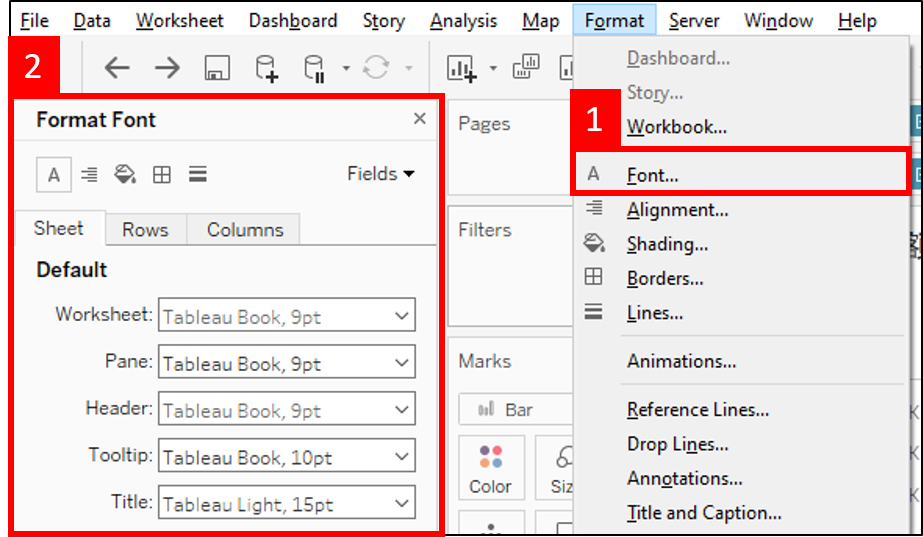This screenshot has width=923, height=537.
Task: Click the Undo back arrow in toolbar
Action: tap(117, 68)
